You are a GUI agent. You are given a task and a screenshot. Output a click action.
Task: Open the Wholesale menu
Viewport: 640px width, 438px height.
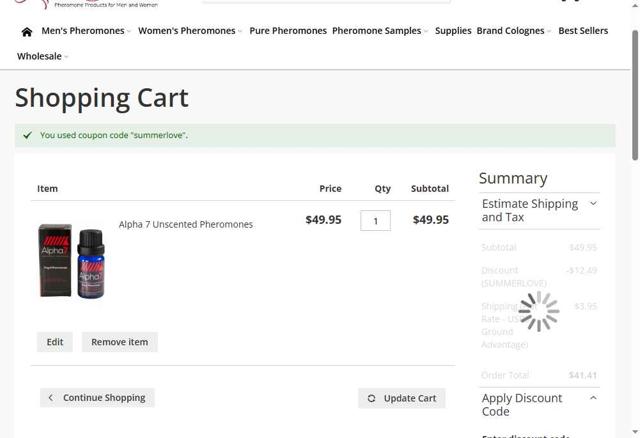(x=42, y=56)
